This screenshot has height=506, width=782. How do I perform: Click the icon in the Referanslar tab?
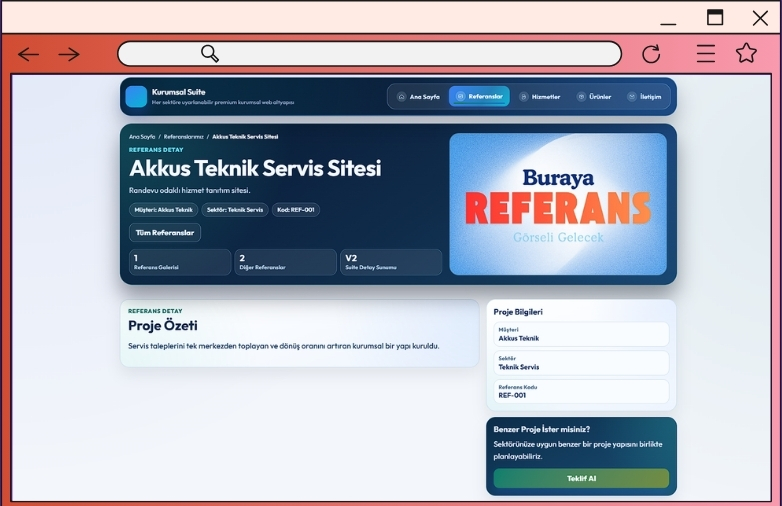pyautogui.click(x=460, y=96)
